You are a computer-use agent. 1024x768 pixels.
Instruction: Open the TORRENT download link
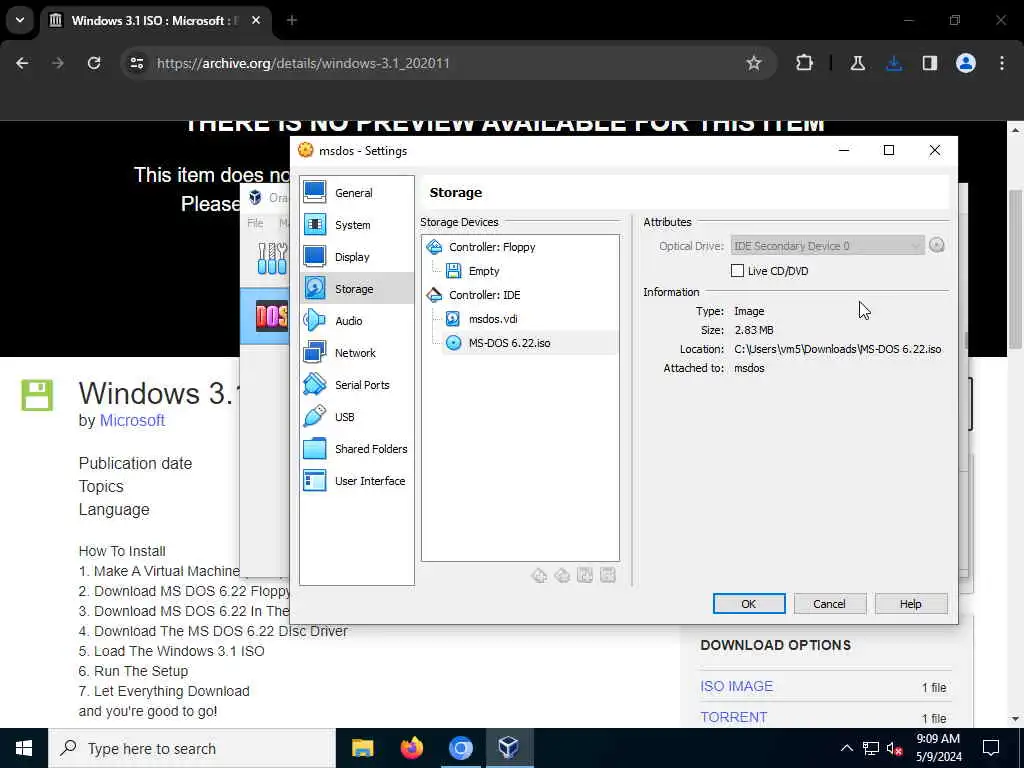(x=733, y=716)
